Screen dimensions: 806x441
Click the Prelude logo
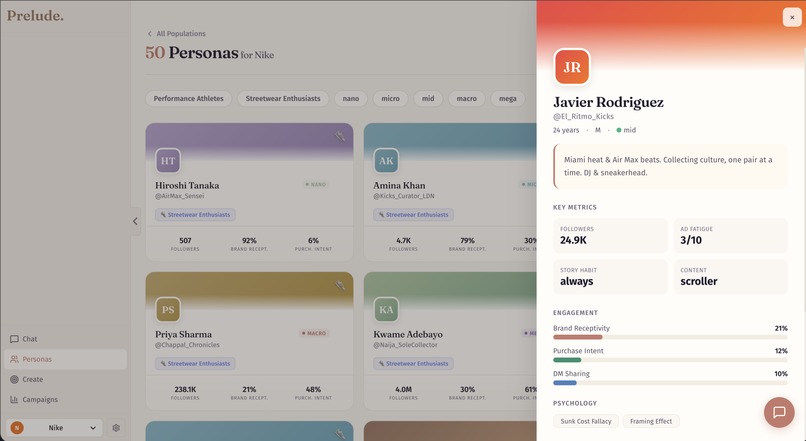click(35, 16)
